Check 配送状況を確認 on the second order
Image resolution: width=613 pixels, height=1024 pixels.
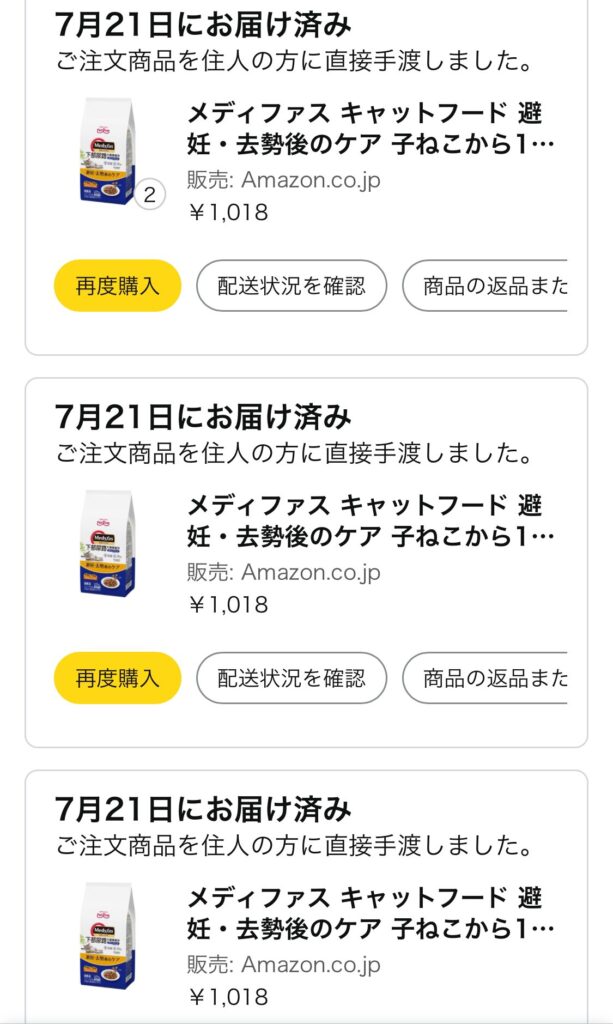(x=291, y=678)
